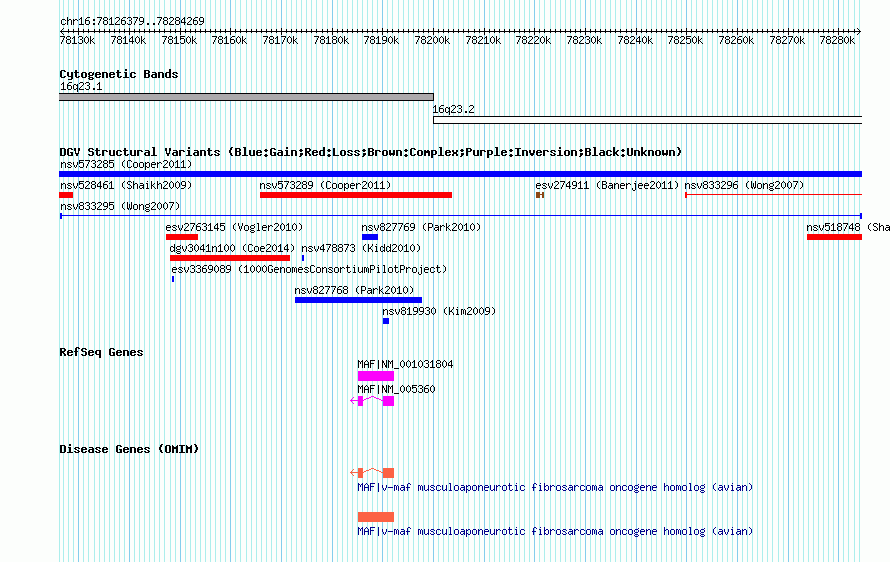Open the upper MAF v-maf OMIM link
890x562 pixels.
point(555,487)
